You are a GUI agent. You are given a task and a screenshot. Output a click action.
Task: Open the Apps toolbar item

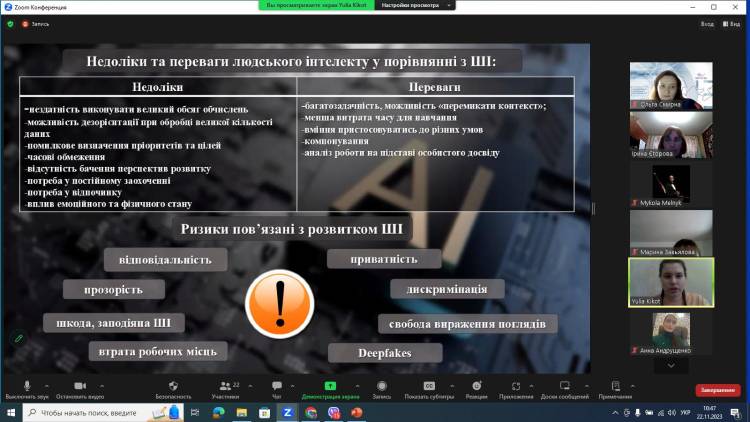516,386
